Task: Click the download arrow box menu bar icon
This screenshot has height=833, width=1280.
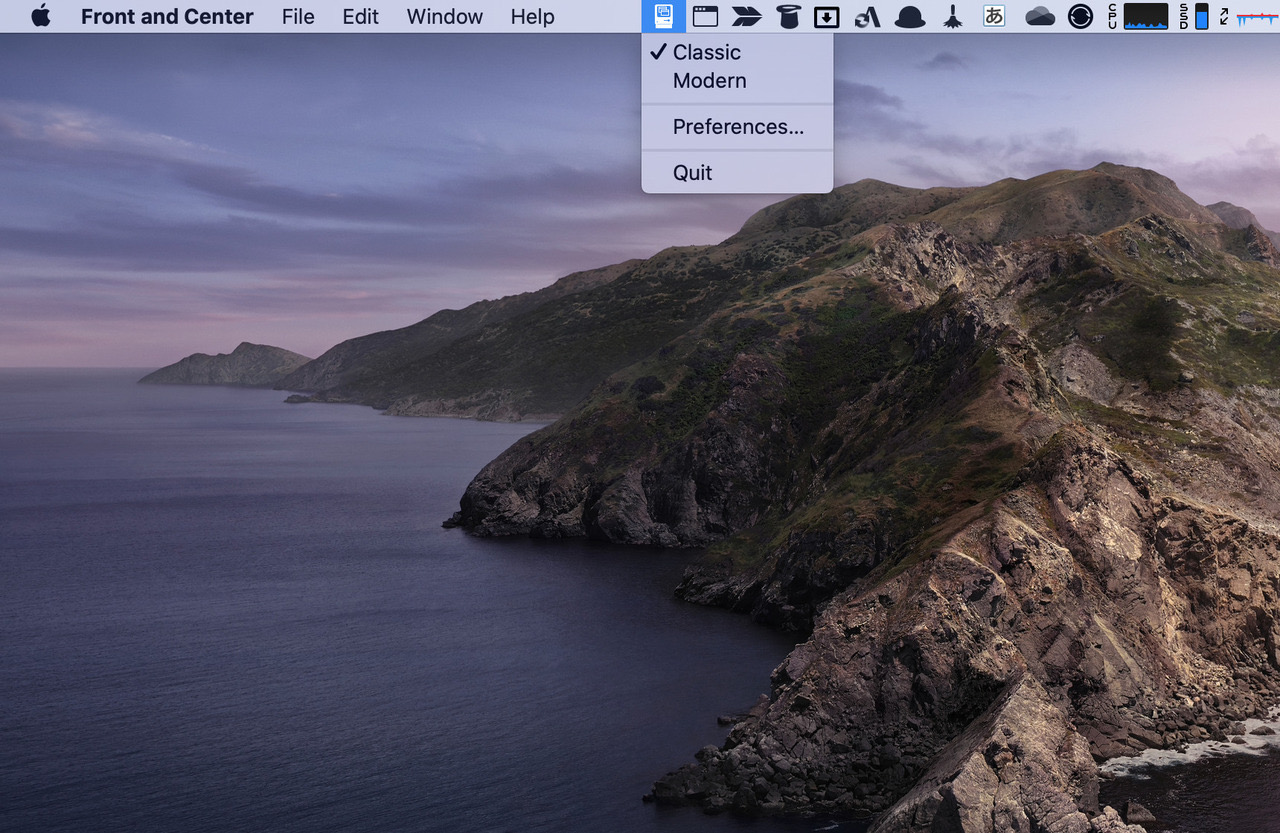Action: point(827,16)
